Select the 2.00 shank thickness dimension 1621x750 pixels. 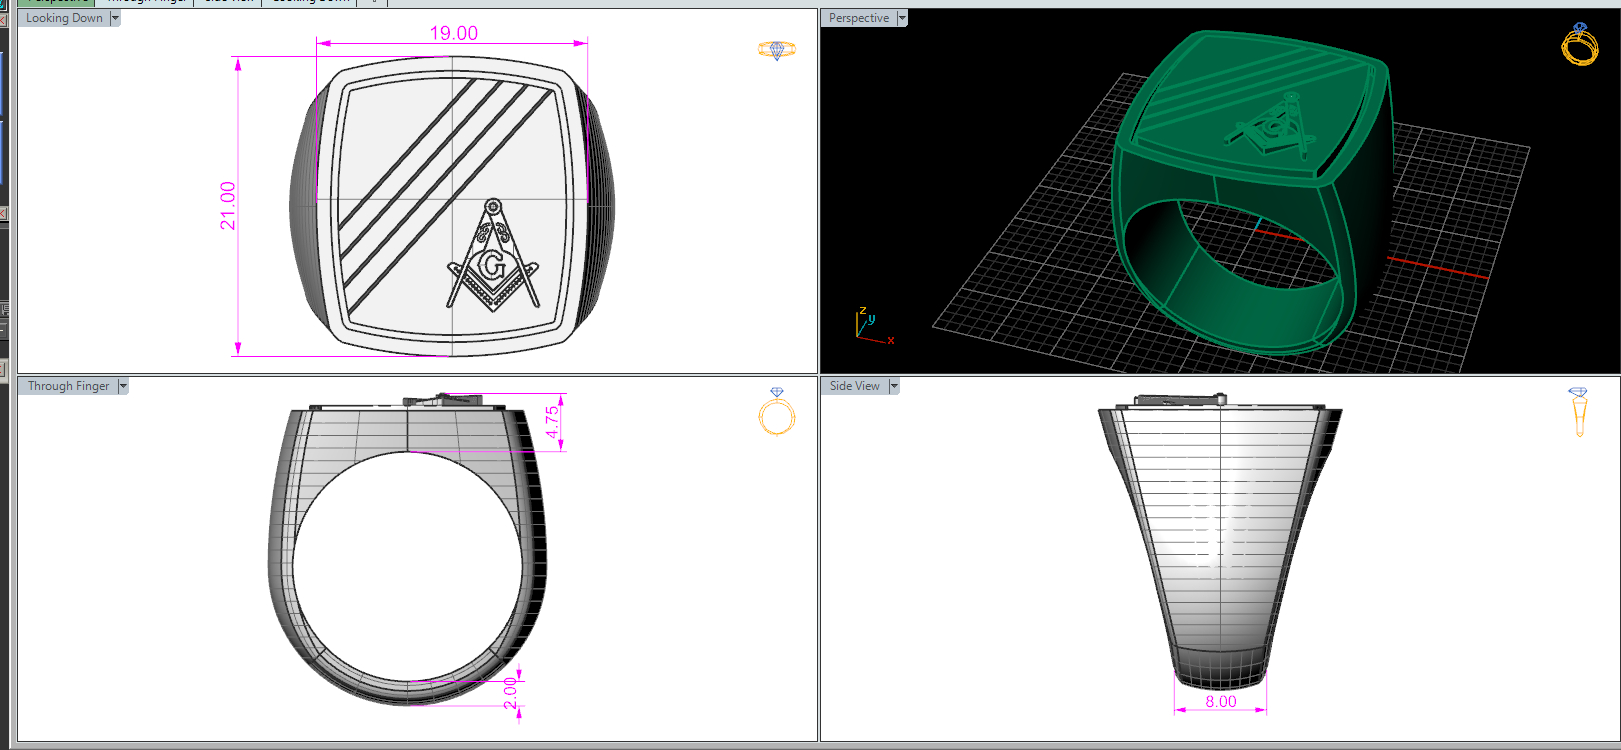510,693
